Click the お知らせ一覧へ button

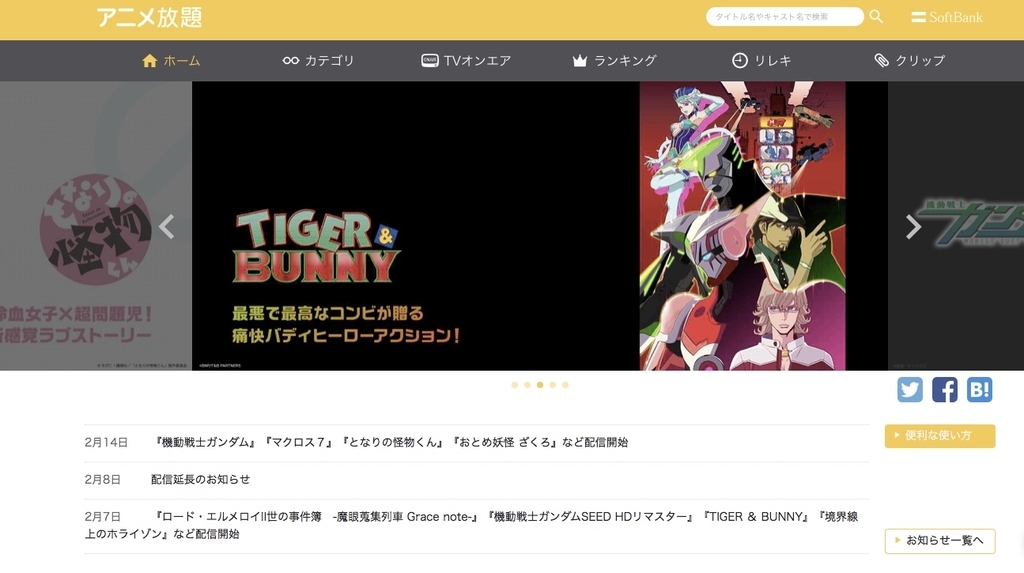[x=940, y=541]
